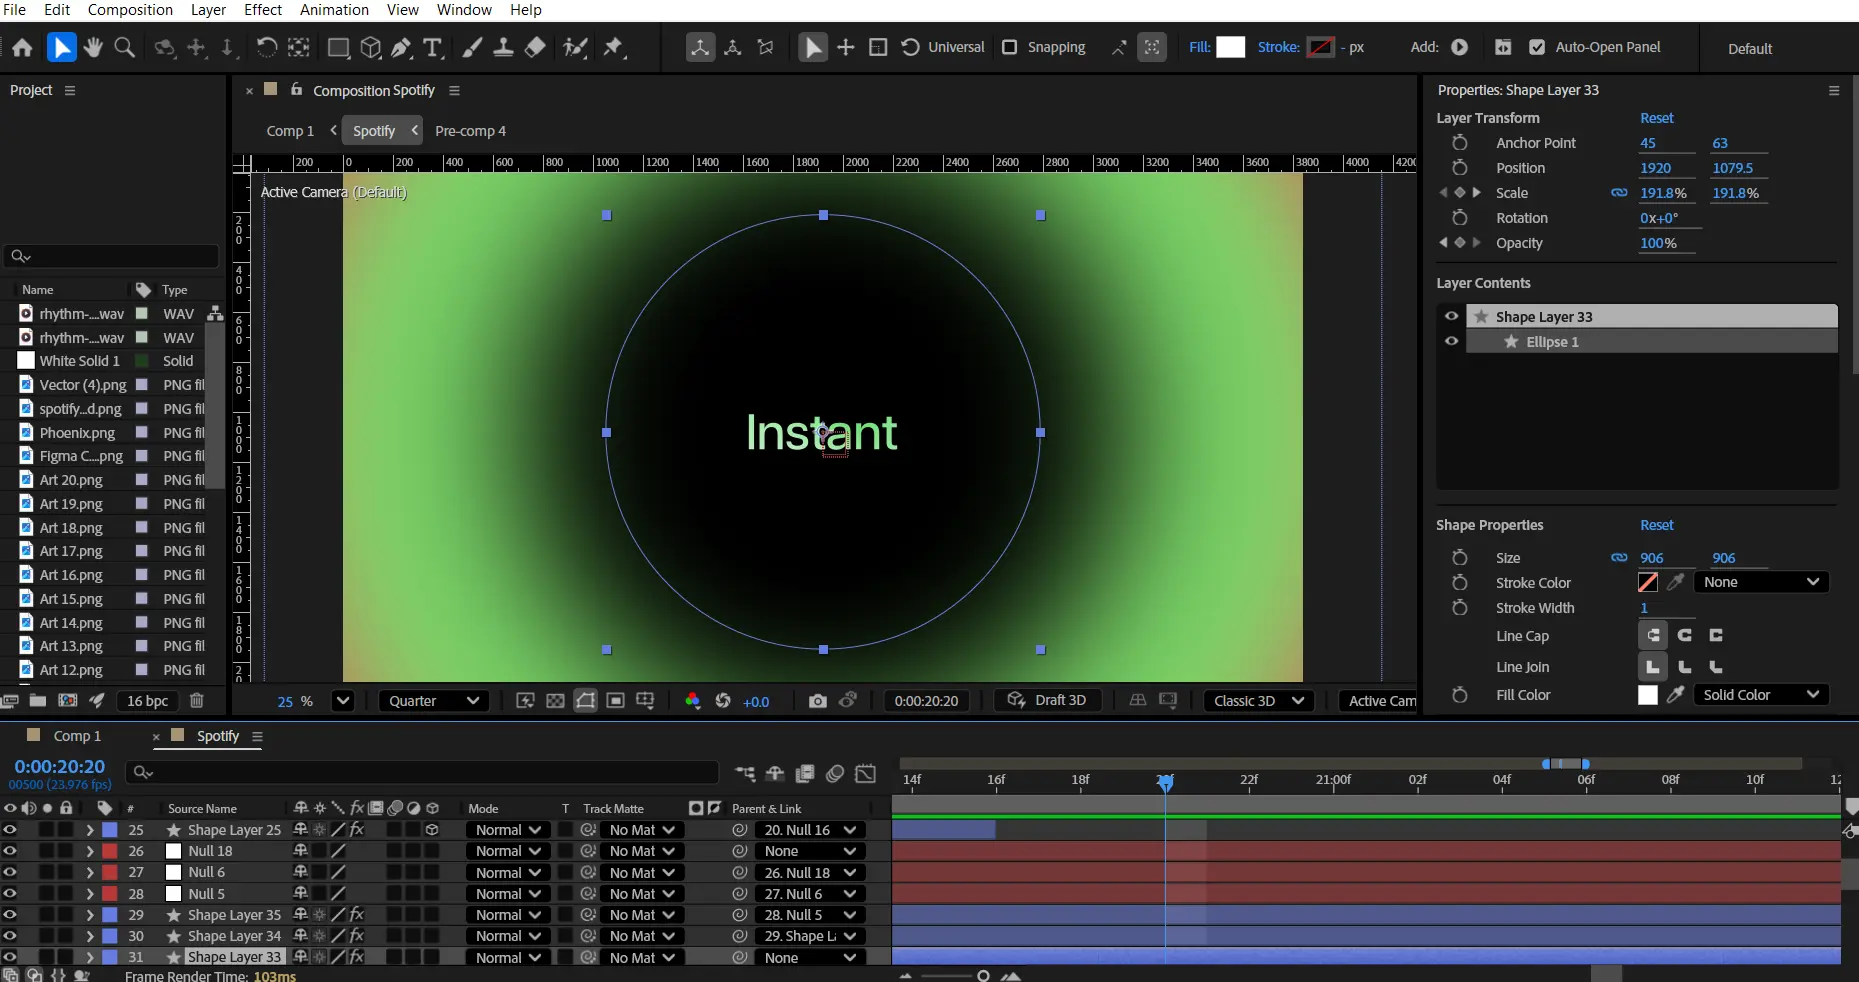1859x982 pixels.
Task: Select the Type text tool
Action: tap(433, 47)
